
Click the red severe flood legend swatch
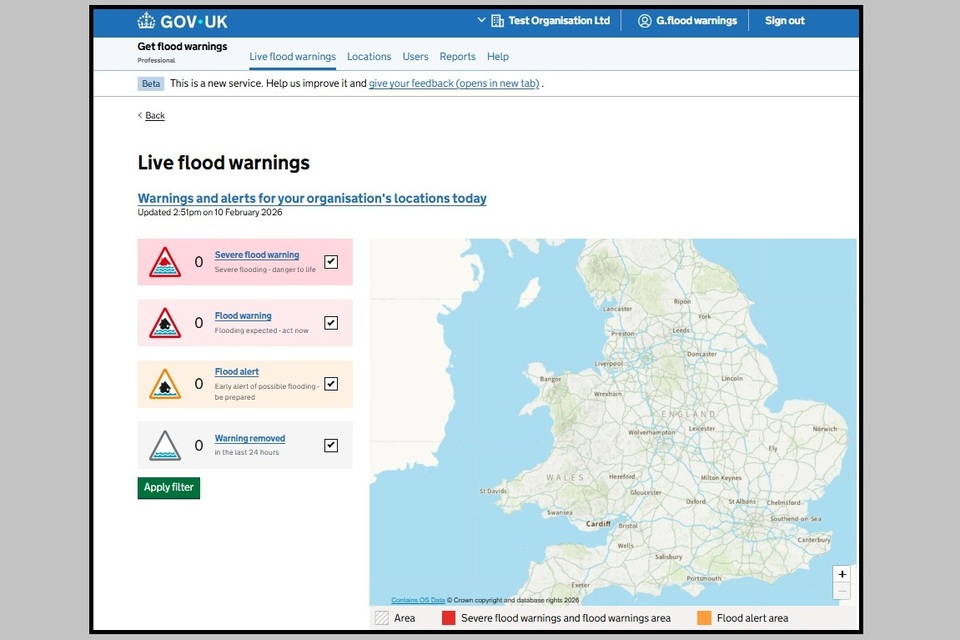[x=449, y=618]
